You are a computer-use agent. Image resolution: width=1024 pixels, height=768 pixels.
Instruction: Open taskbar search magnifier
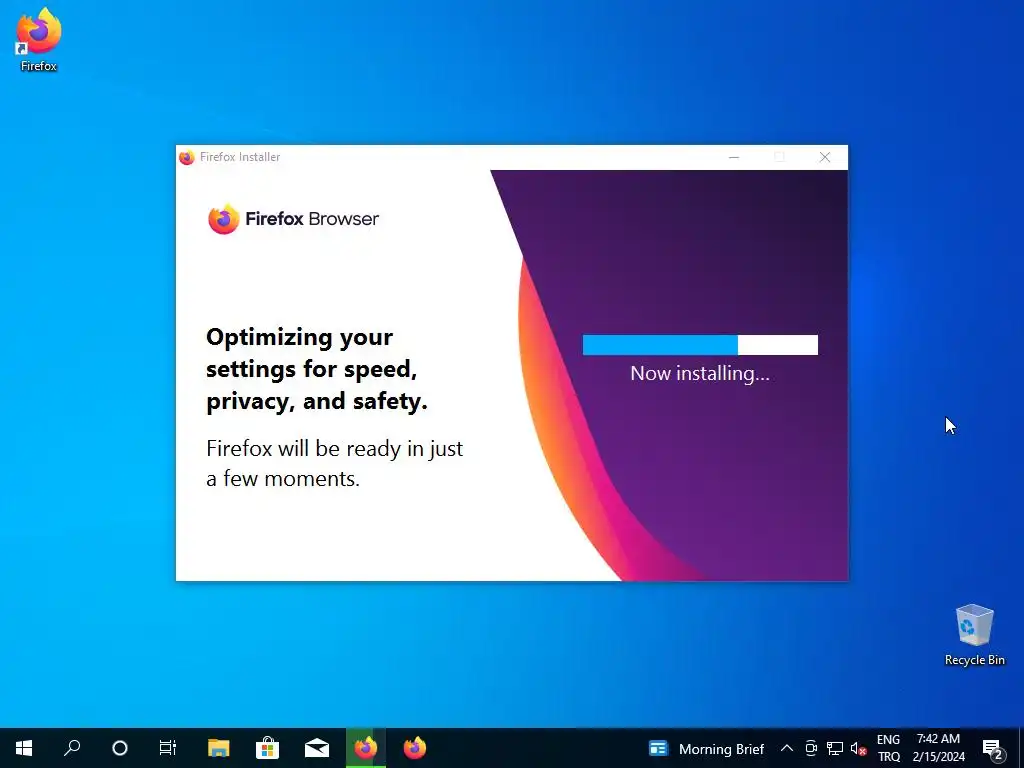72,748
